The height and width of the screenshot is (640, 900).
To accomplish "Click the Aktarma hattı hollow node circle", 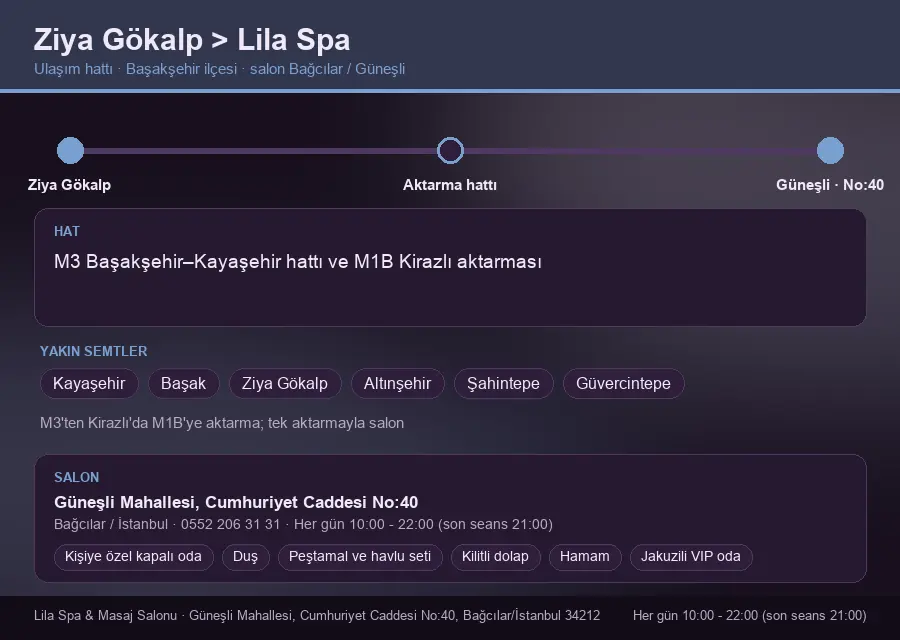I will coord(450,150).
